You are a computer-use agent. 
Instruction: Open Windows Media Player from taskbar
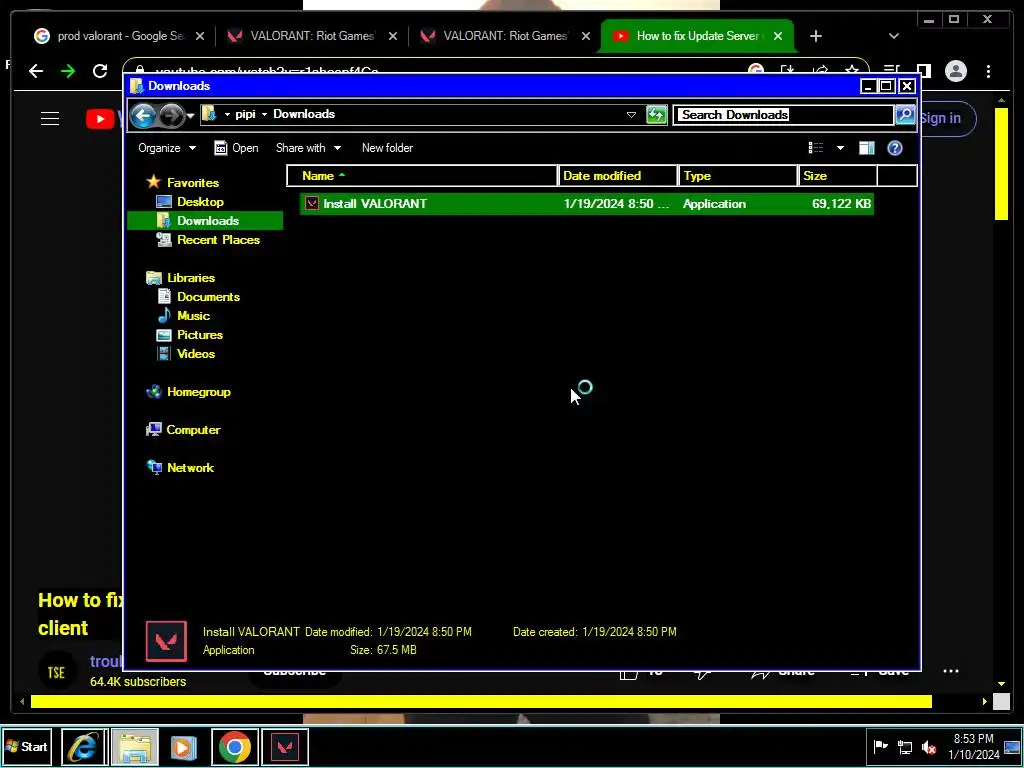click(184, 746)
